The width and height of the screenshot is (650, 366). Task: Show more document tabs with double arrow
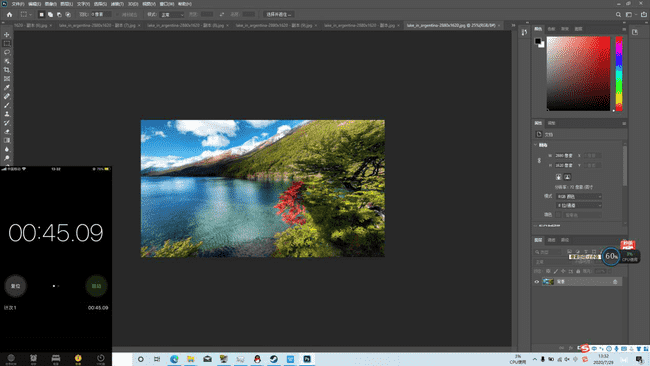click(513, 25)
